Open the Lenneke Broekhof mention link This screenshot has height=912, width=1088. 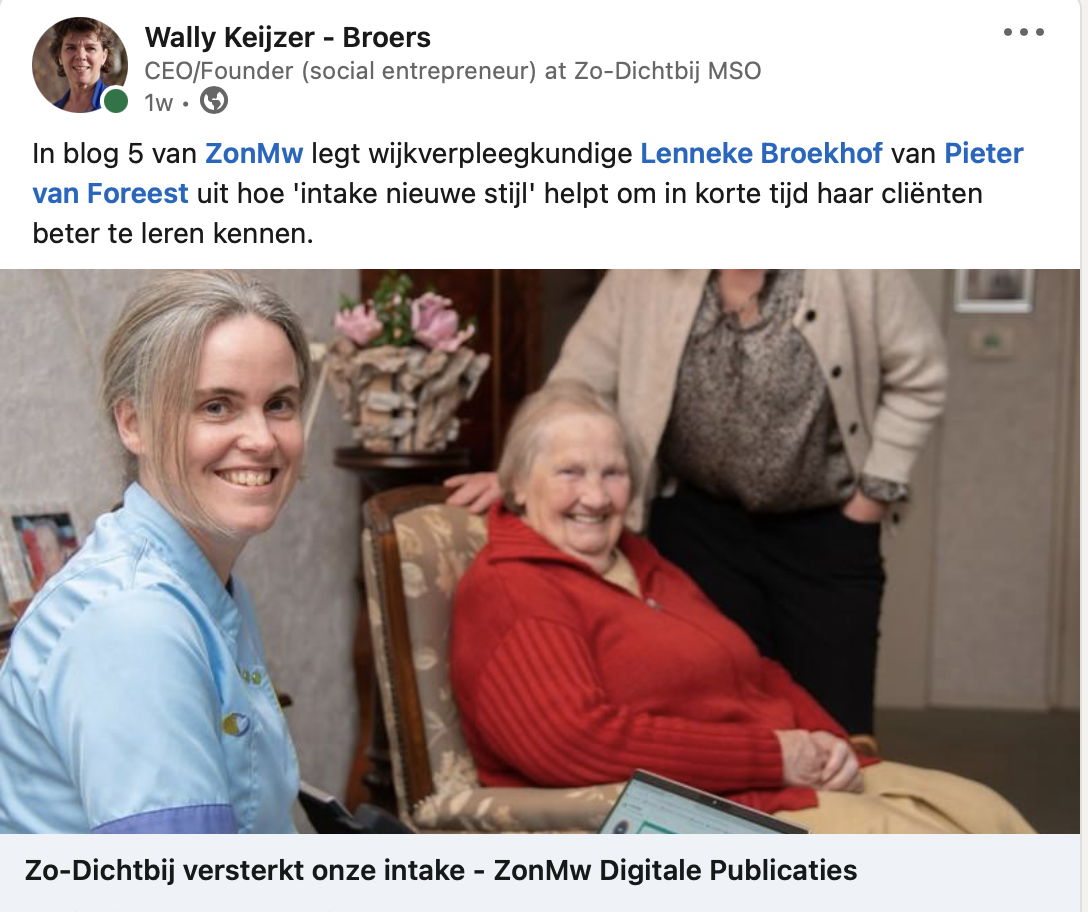(x=761, y=153)
